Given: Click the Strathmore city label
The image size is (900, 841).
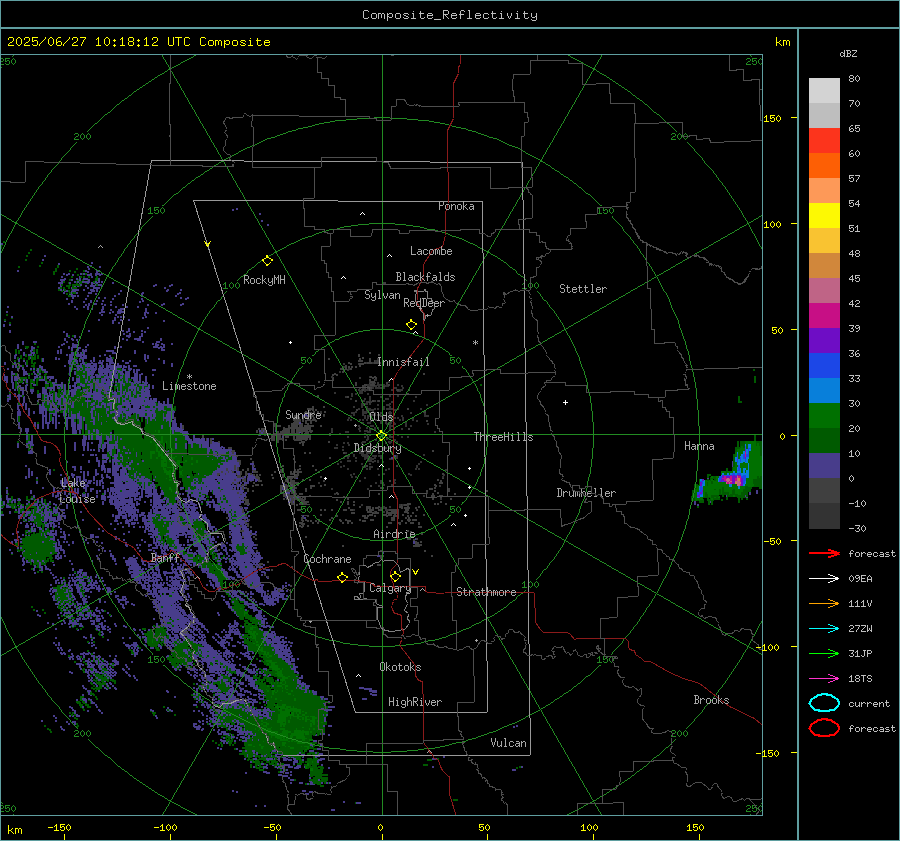Looking at the screenshot, I should (x=486, y=592).
